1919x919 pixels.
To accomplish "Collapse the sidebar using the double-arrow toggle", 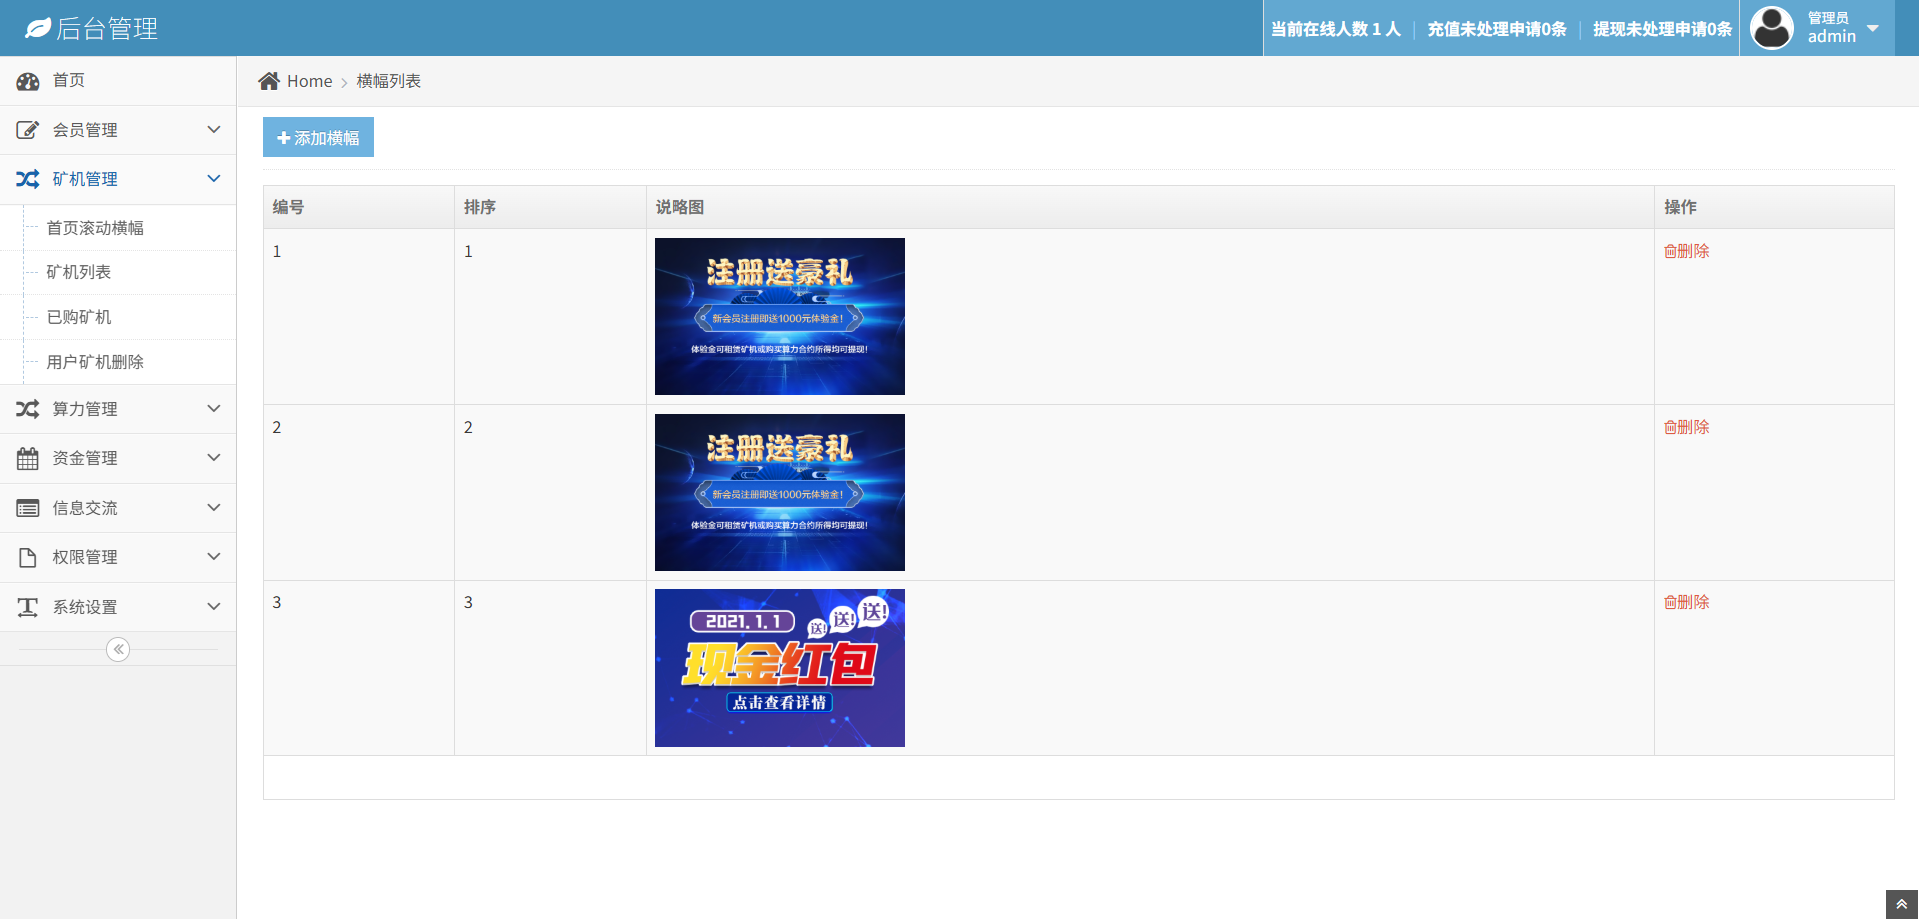I will (118, 650).
